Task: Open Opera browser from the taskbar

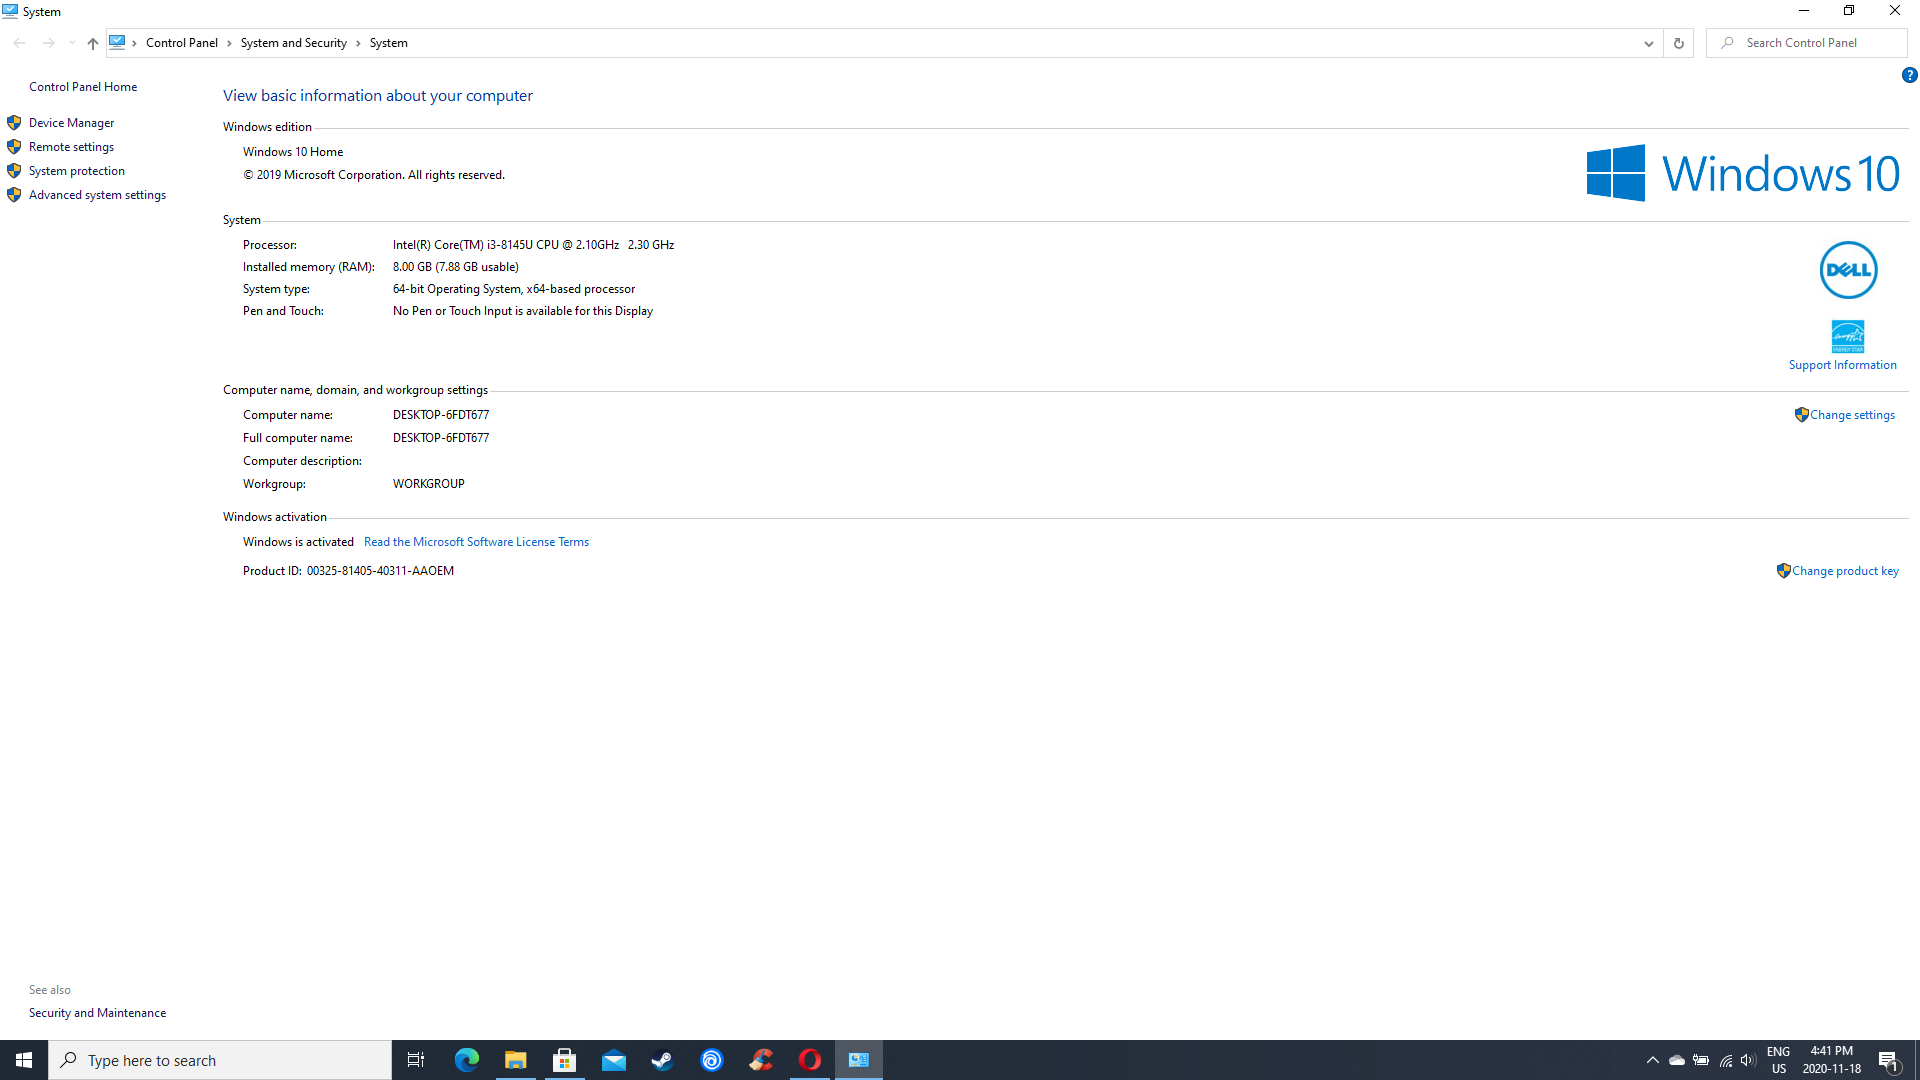Action: (x=810, y=1060)
